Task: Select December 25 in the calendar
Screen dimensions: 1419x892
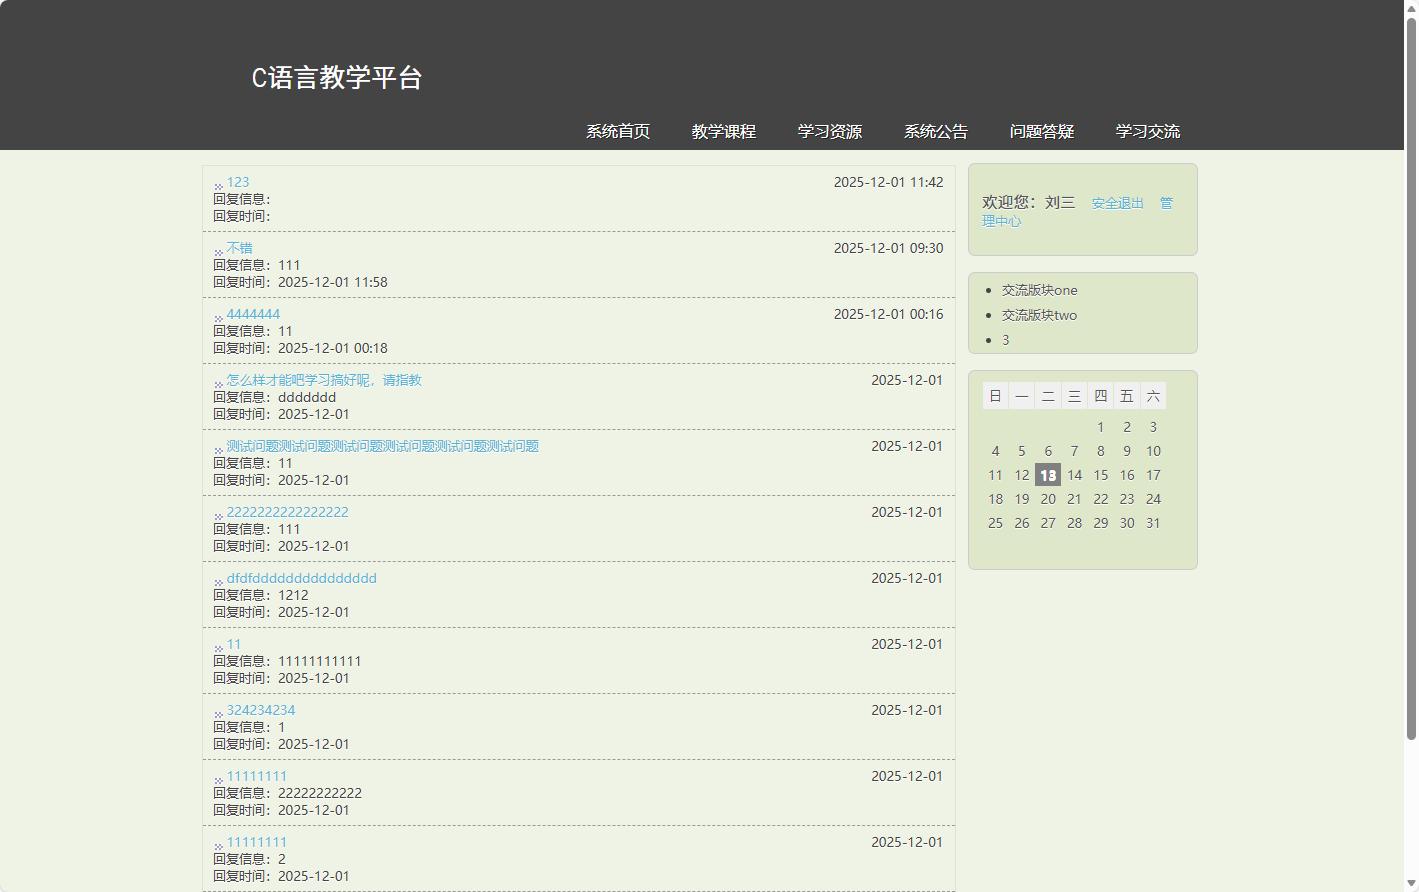Action: pos(995,523)
